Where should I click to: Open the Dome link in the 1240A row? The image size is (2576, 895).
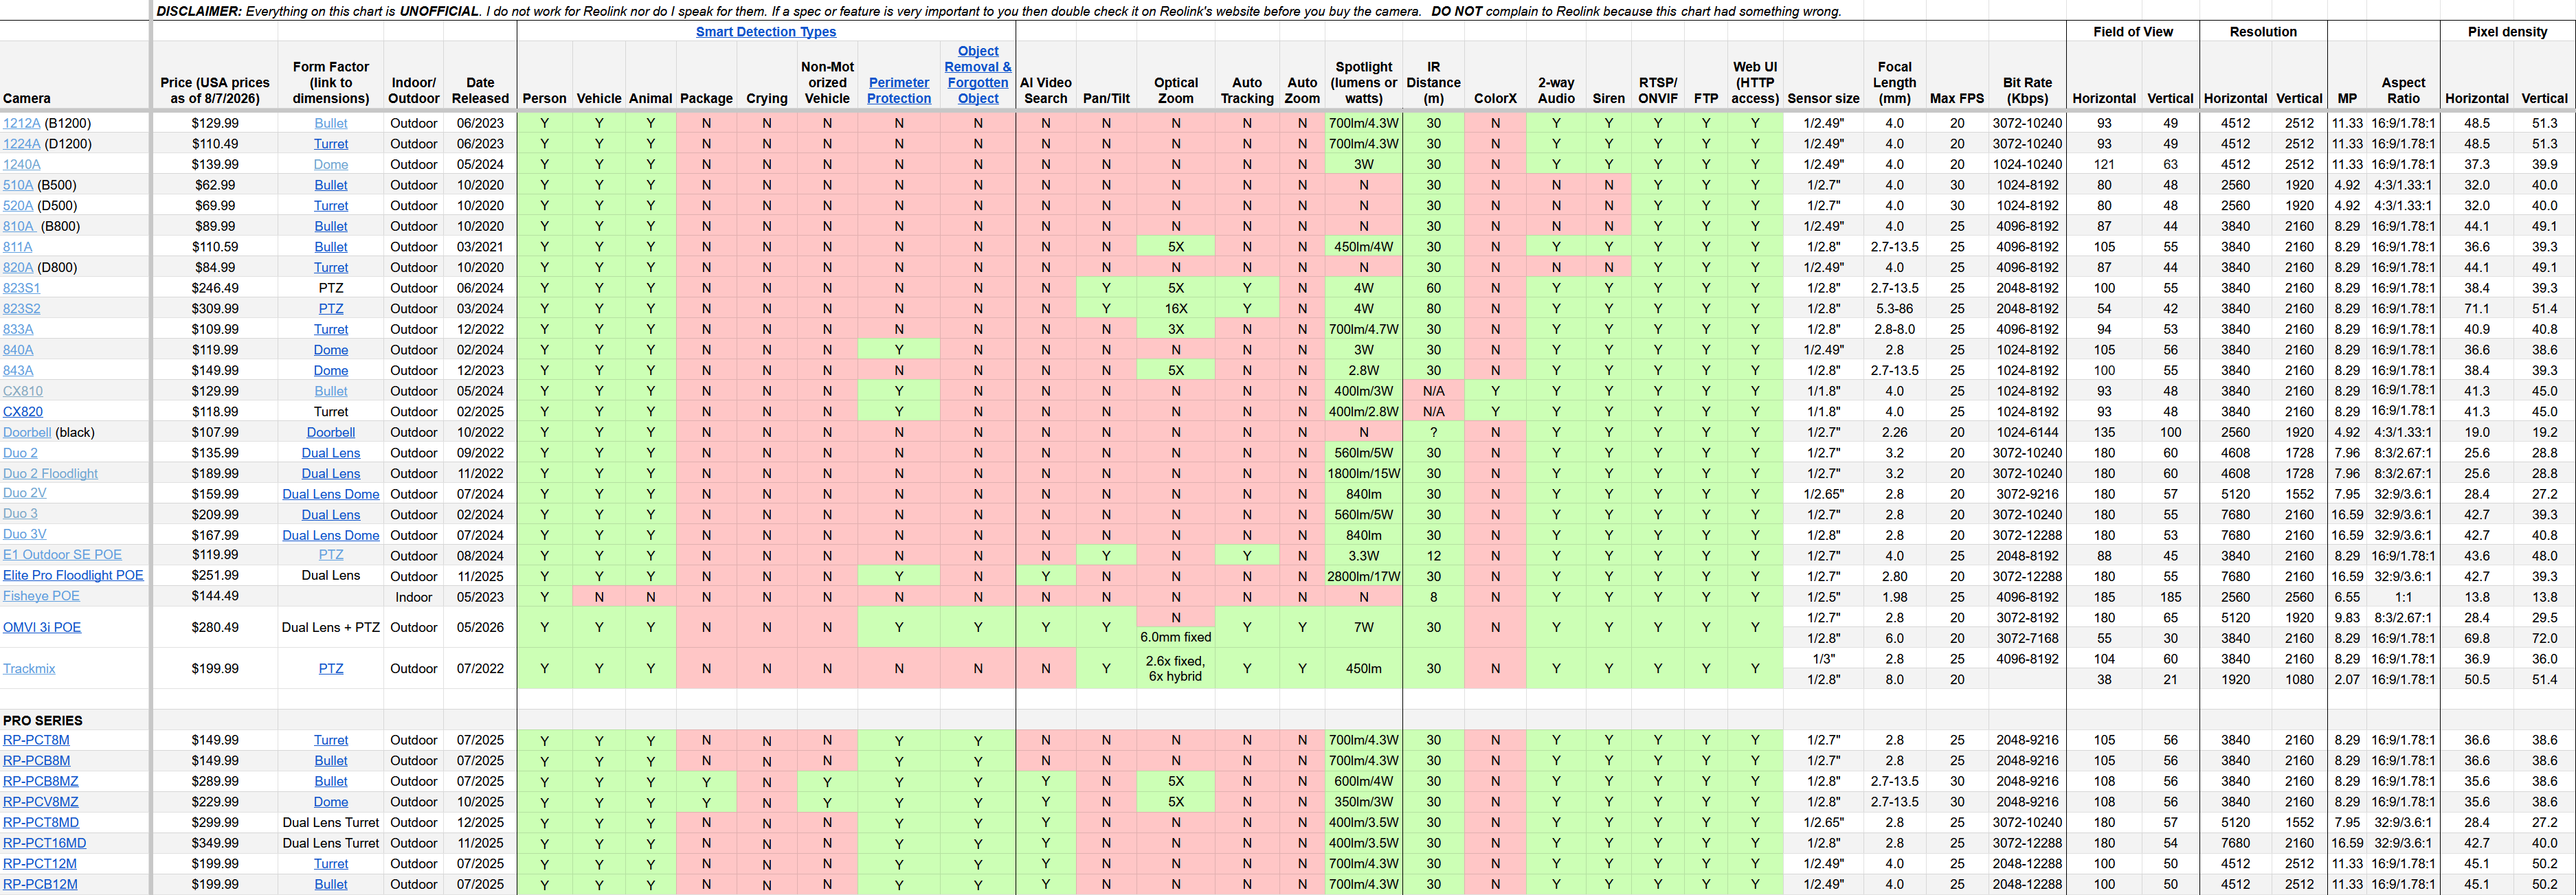[331, 165]
